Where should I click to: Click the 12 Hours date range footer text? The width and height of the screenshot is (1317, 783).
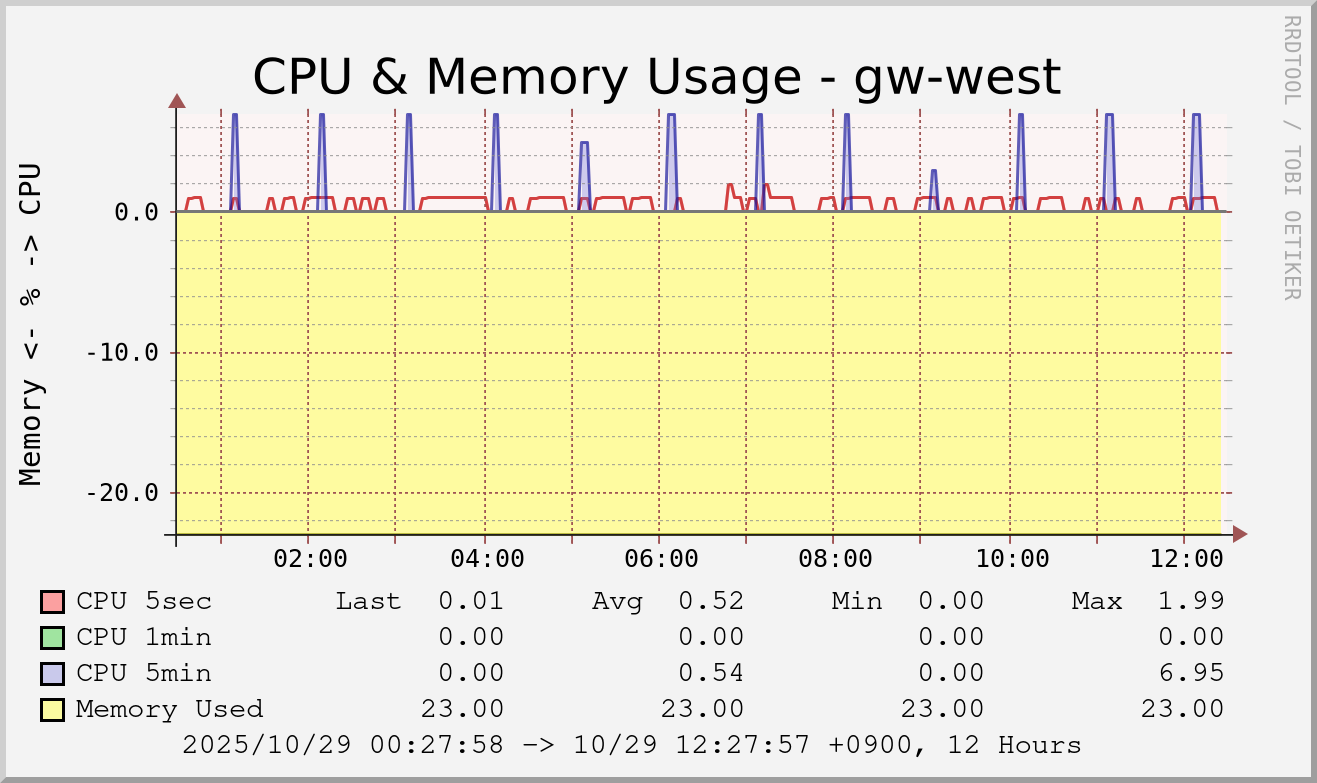coord(632,745)
